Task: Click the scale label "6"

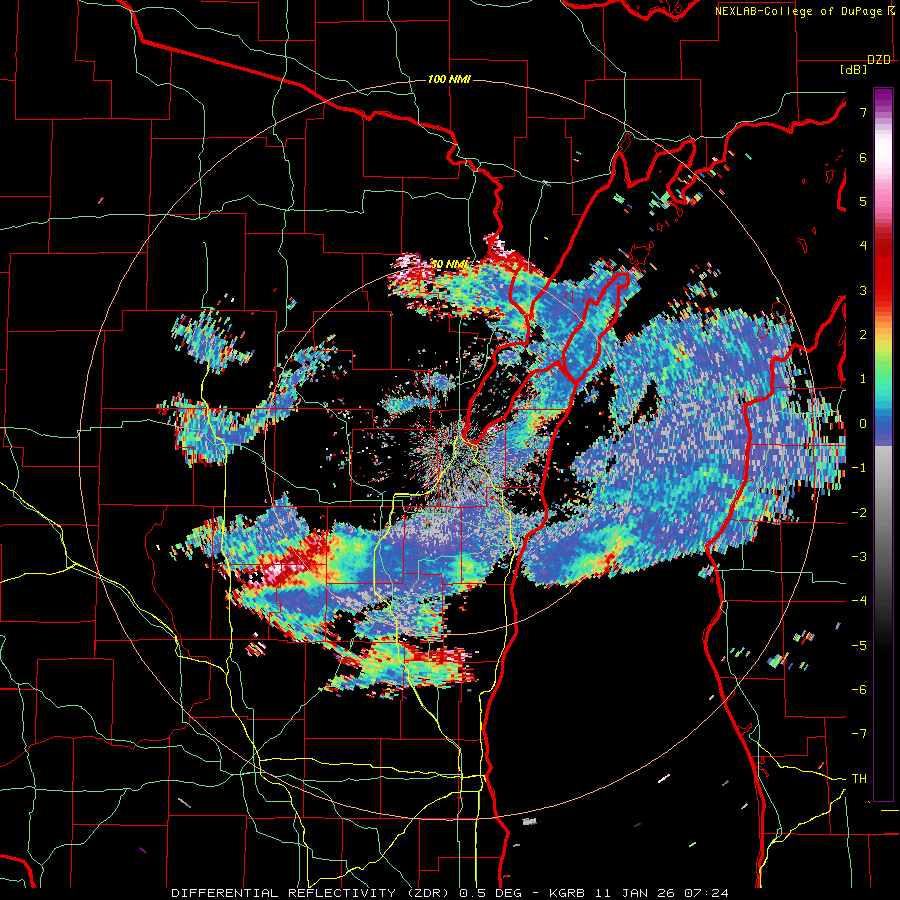Action: point(863,157)
